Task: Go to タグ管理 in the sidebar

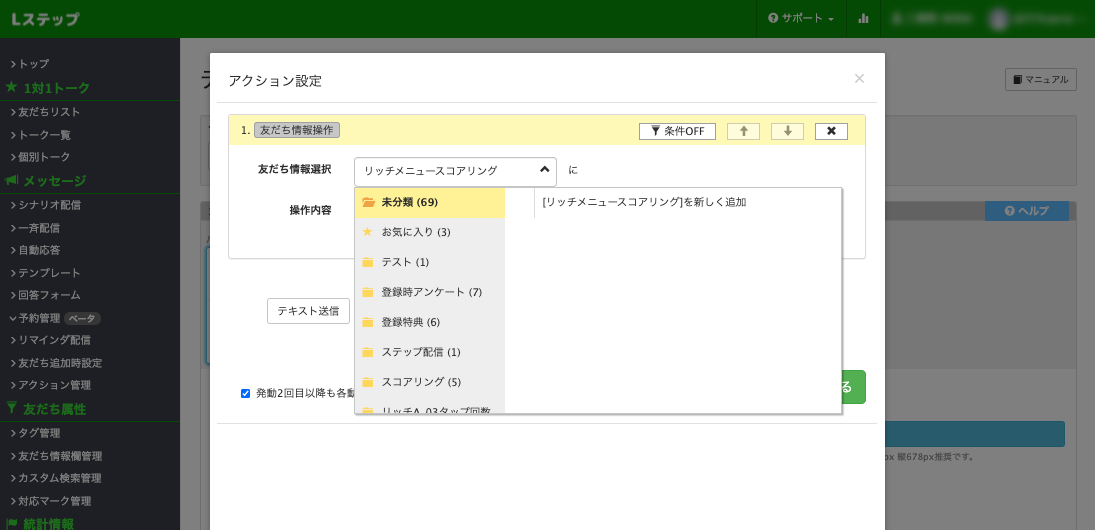Action: point(39,433)
